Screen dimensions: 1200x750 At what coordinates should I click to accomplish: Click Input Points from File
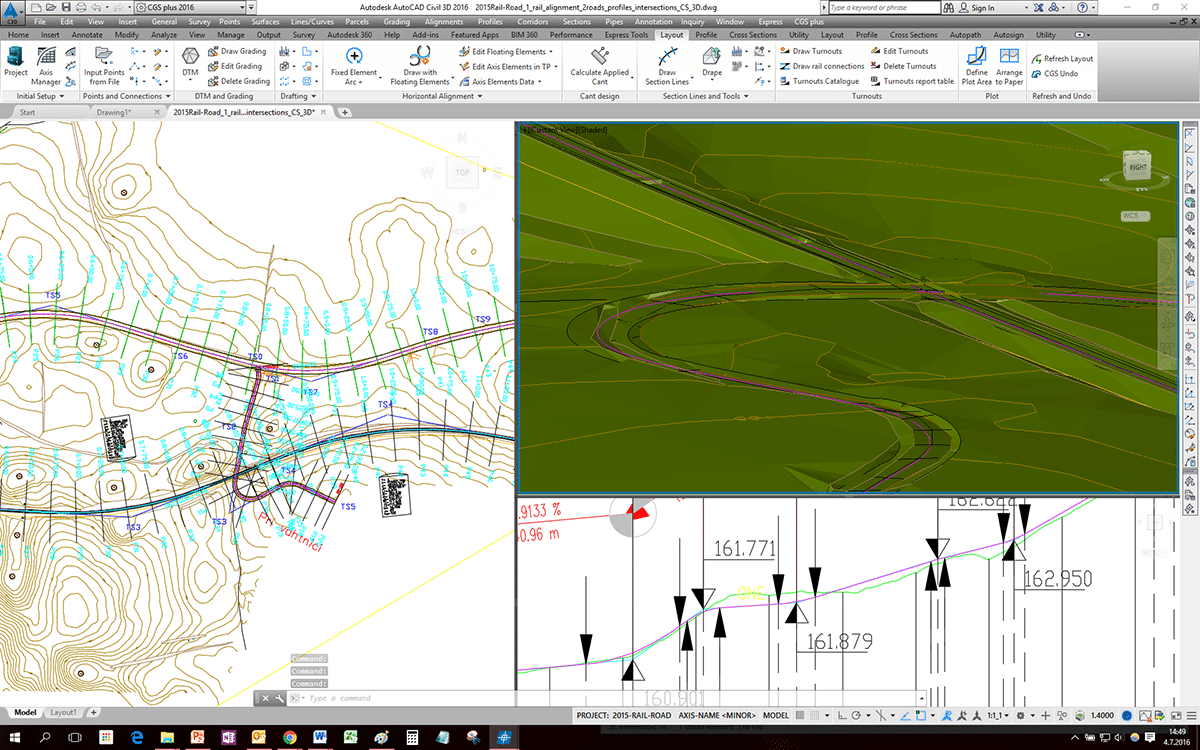tap(104, 64)
